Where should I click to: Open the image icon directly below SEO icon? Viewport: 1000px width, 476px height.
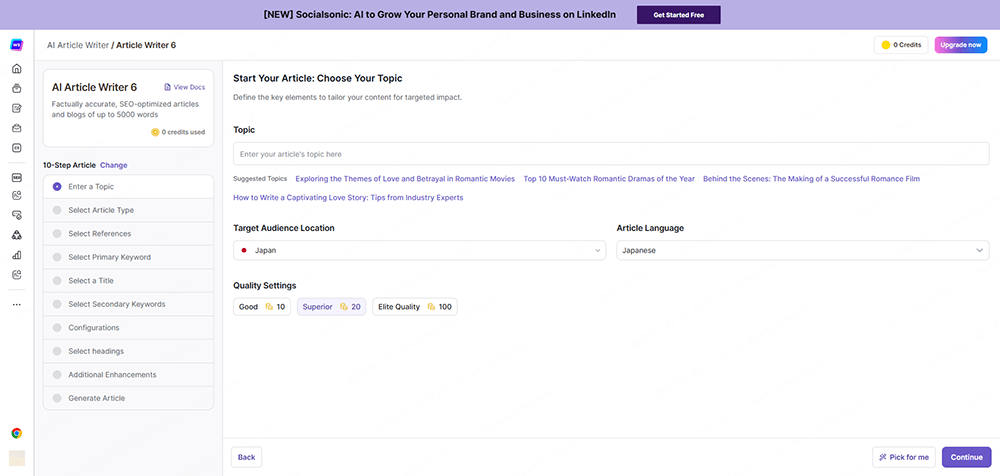(17, 196)
